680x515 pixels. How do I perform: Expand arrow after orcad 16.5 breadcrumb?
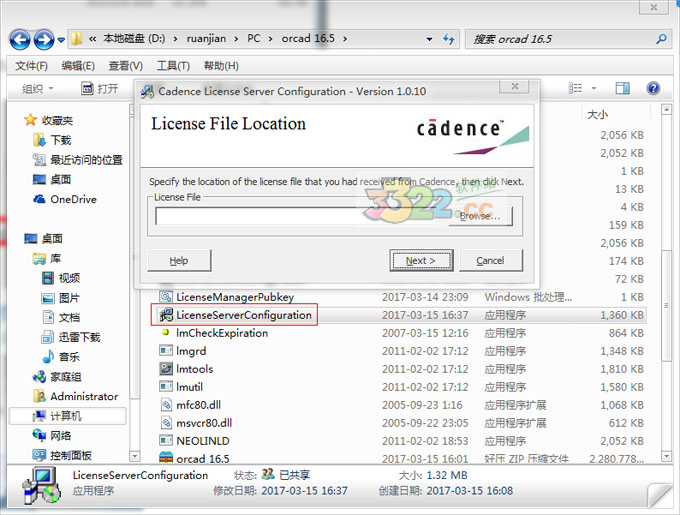click(345, 39)
